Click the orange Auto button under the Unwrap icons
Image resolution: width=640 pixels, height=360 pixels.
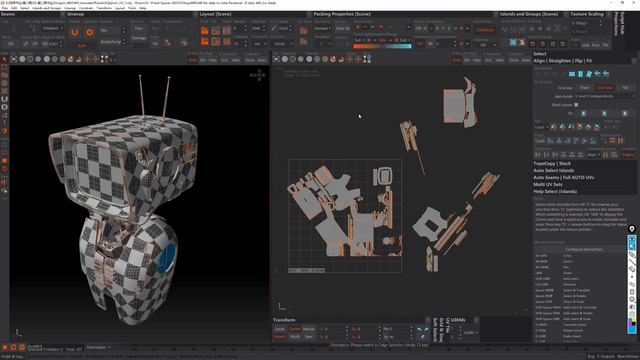[x=82, y=45]
